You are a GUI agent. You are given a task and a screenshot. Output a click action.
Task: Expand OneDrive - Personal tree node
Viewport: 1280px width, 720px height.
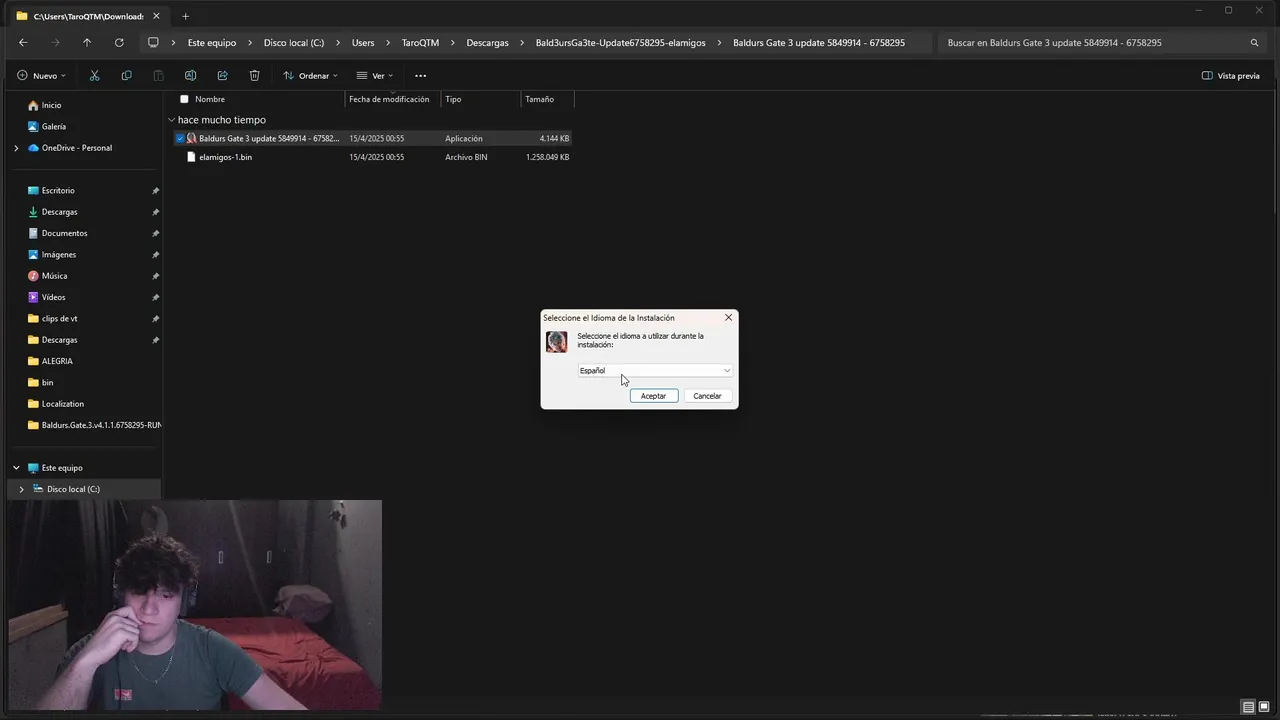pos(15,148)
